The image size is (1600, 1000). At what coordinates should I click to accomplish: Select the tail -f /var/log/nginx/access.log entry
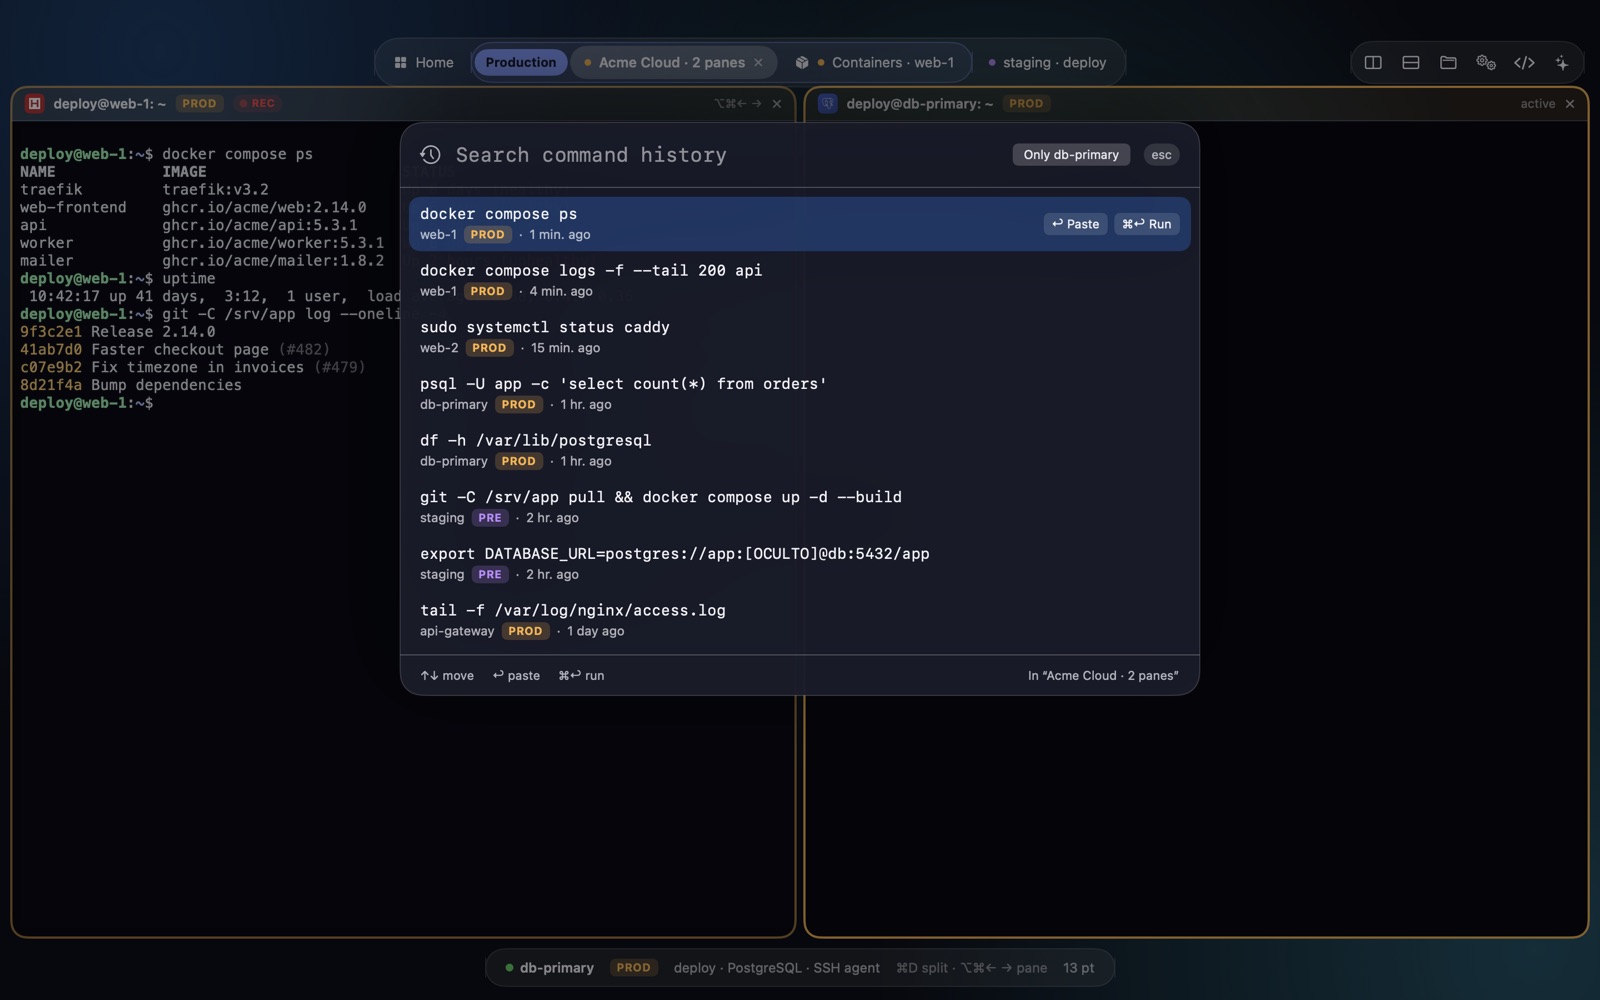click(x=799, y=620)
